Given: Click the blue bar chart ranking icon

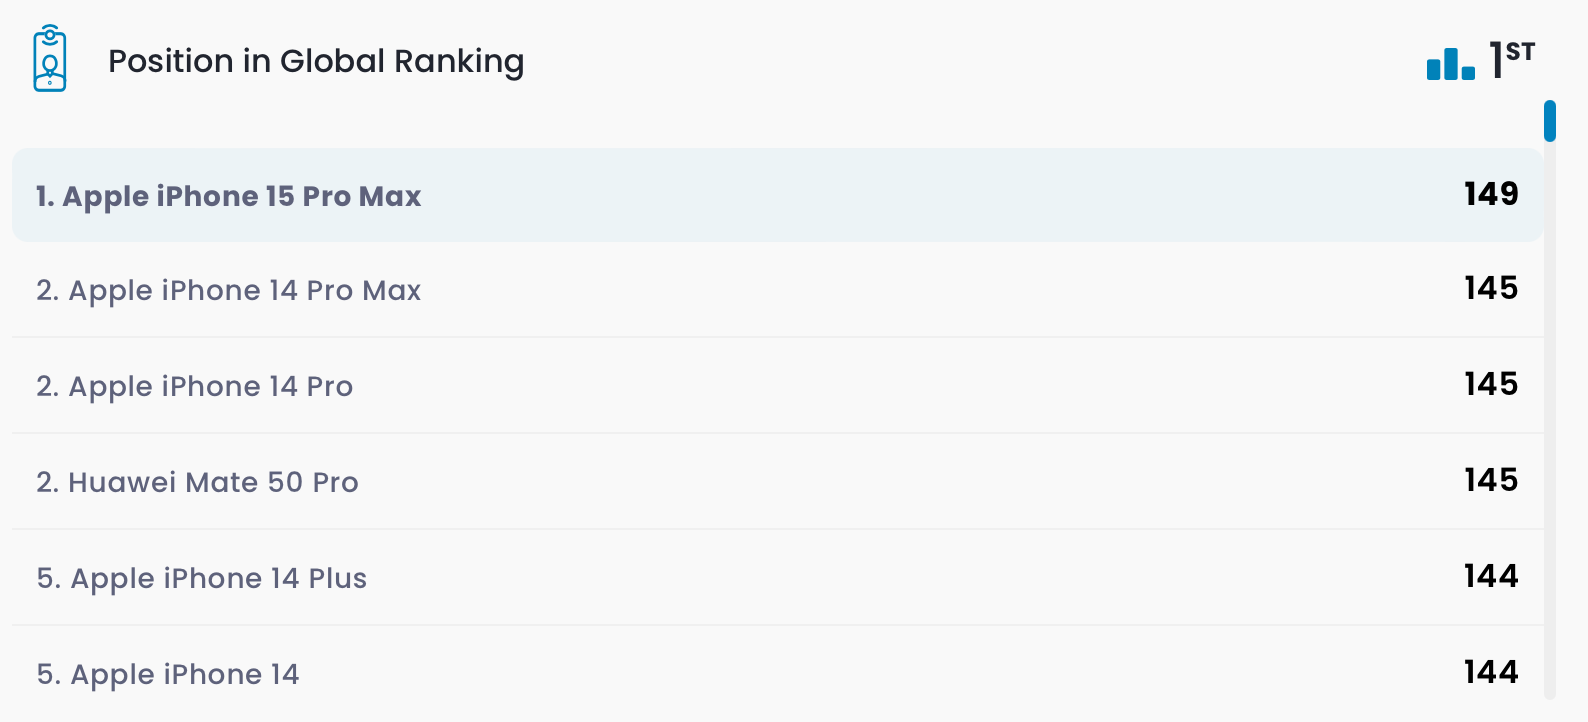Looking at the screenshot, I should pos(1450,64).
